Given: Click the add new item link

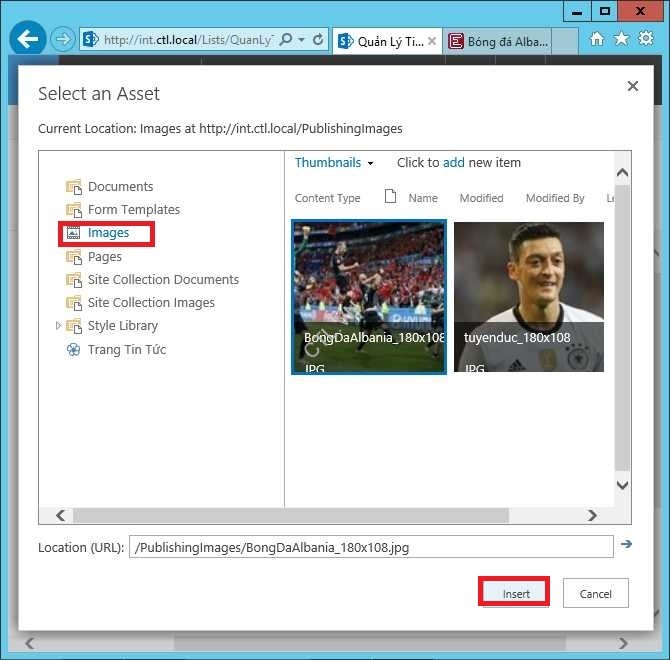Looking at the screenshot, I should pos(454,163).
